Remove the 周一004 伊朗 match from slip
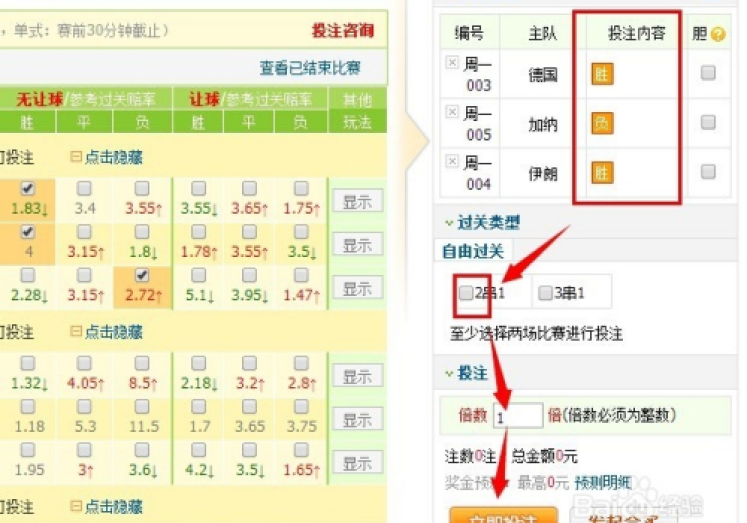The width and height of the screenshot is (747, 523). 452,161
